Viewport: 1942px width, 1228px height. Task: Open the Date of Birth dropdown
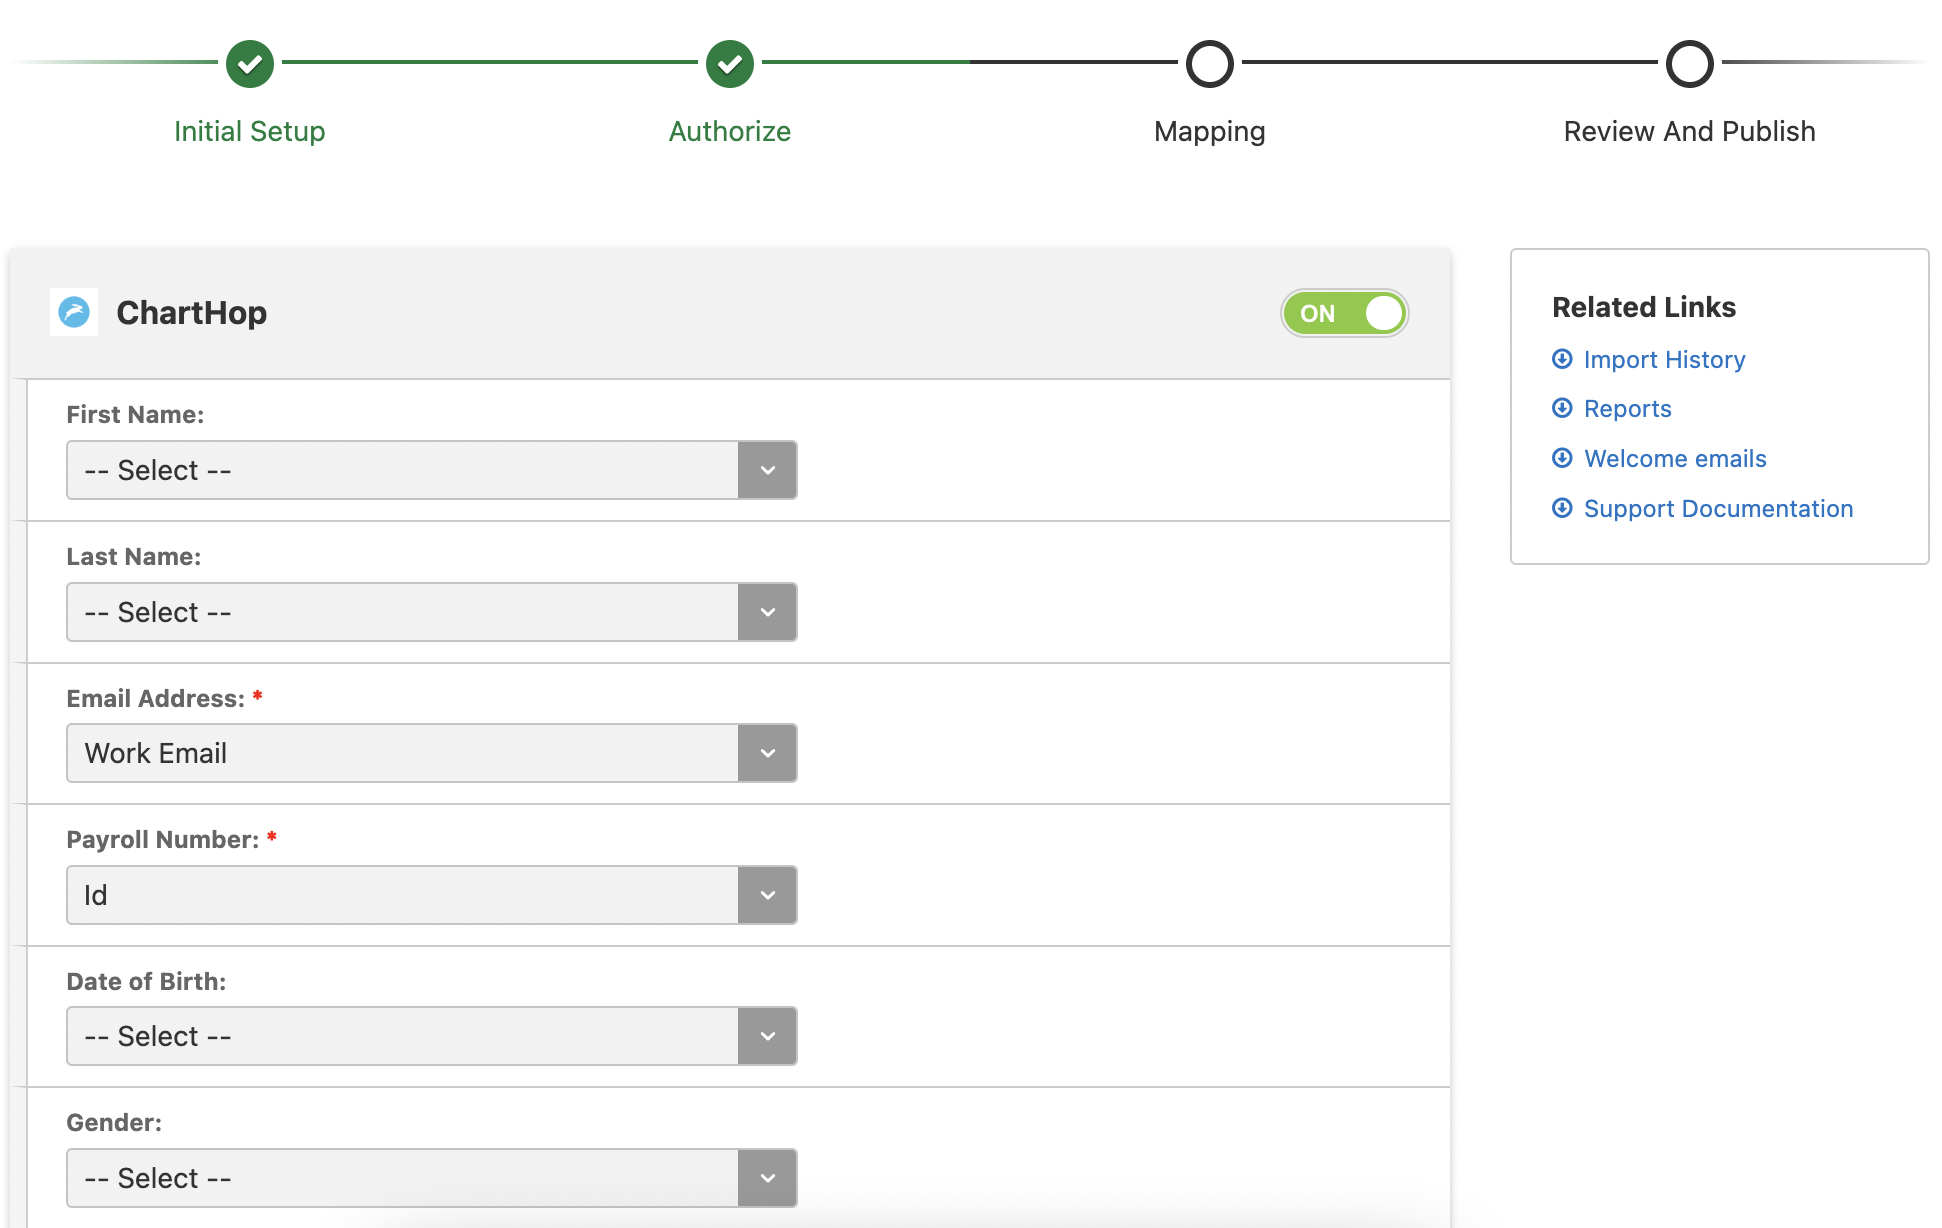tap(432, 1036)
